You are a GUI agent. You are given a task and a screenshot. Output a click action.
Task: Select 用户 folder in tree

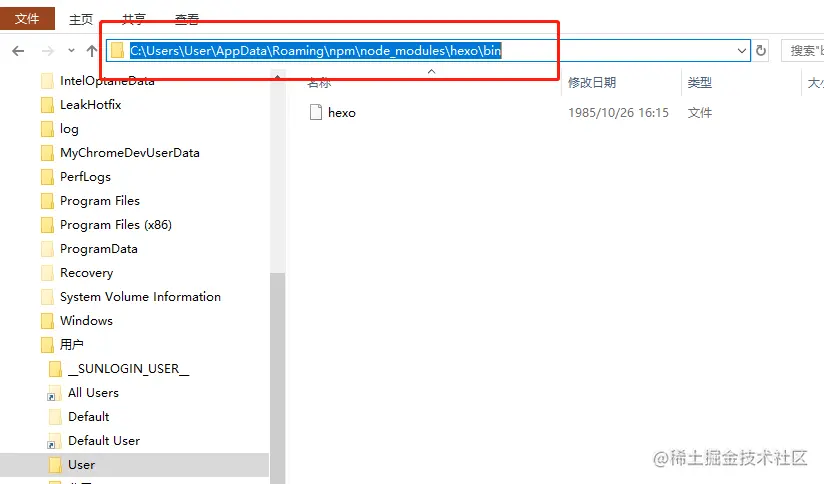point(71,345)
